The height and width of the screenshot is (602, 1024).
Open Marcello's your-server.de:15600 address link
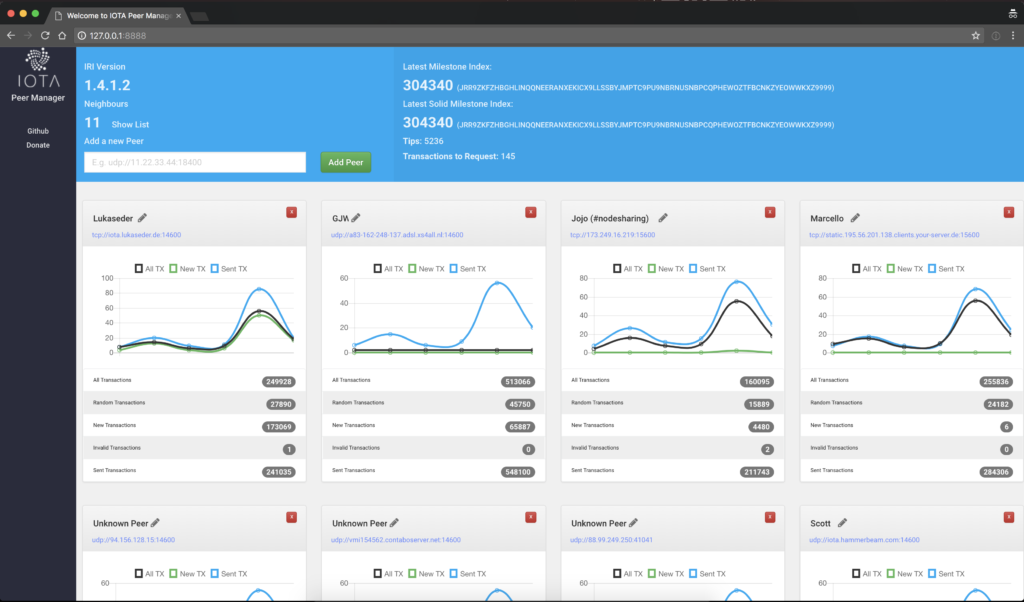[x=894, y=235]
